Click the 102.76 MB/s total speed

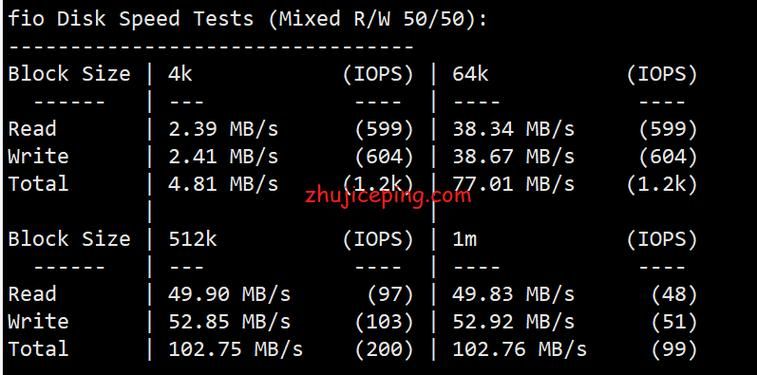pyautogui.click(x=519, y=349)
